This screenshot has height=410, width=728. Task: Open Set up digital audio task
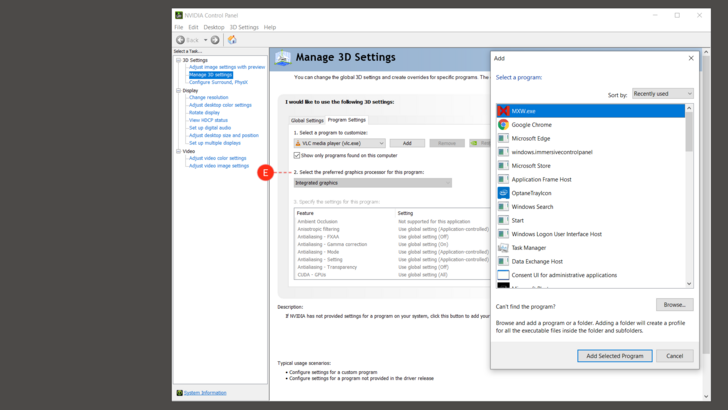click(210, 128)
